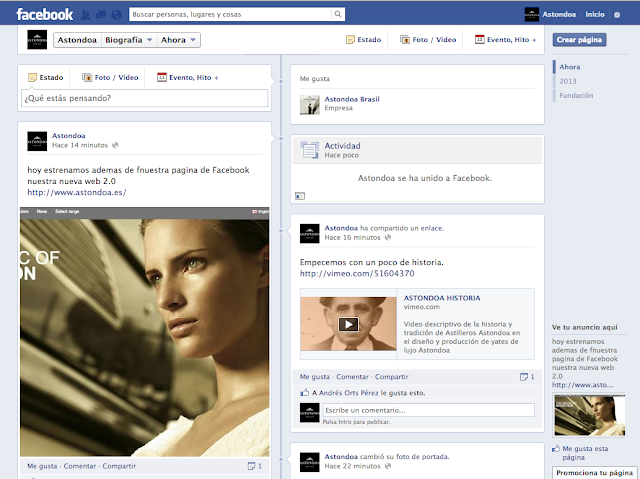Click Actividad section title
The image size is (640, 479).
pyautogui.click(x=342, y=146)
